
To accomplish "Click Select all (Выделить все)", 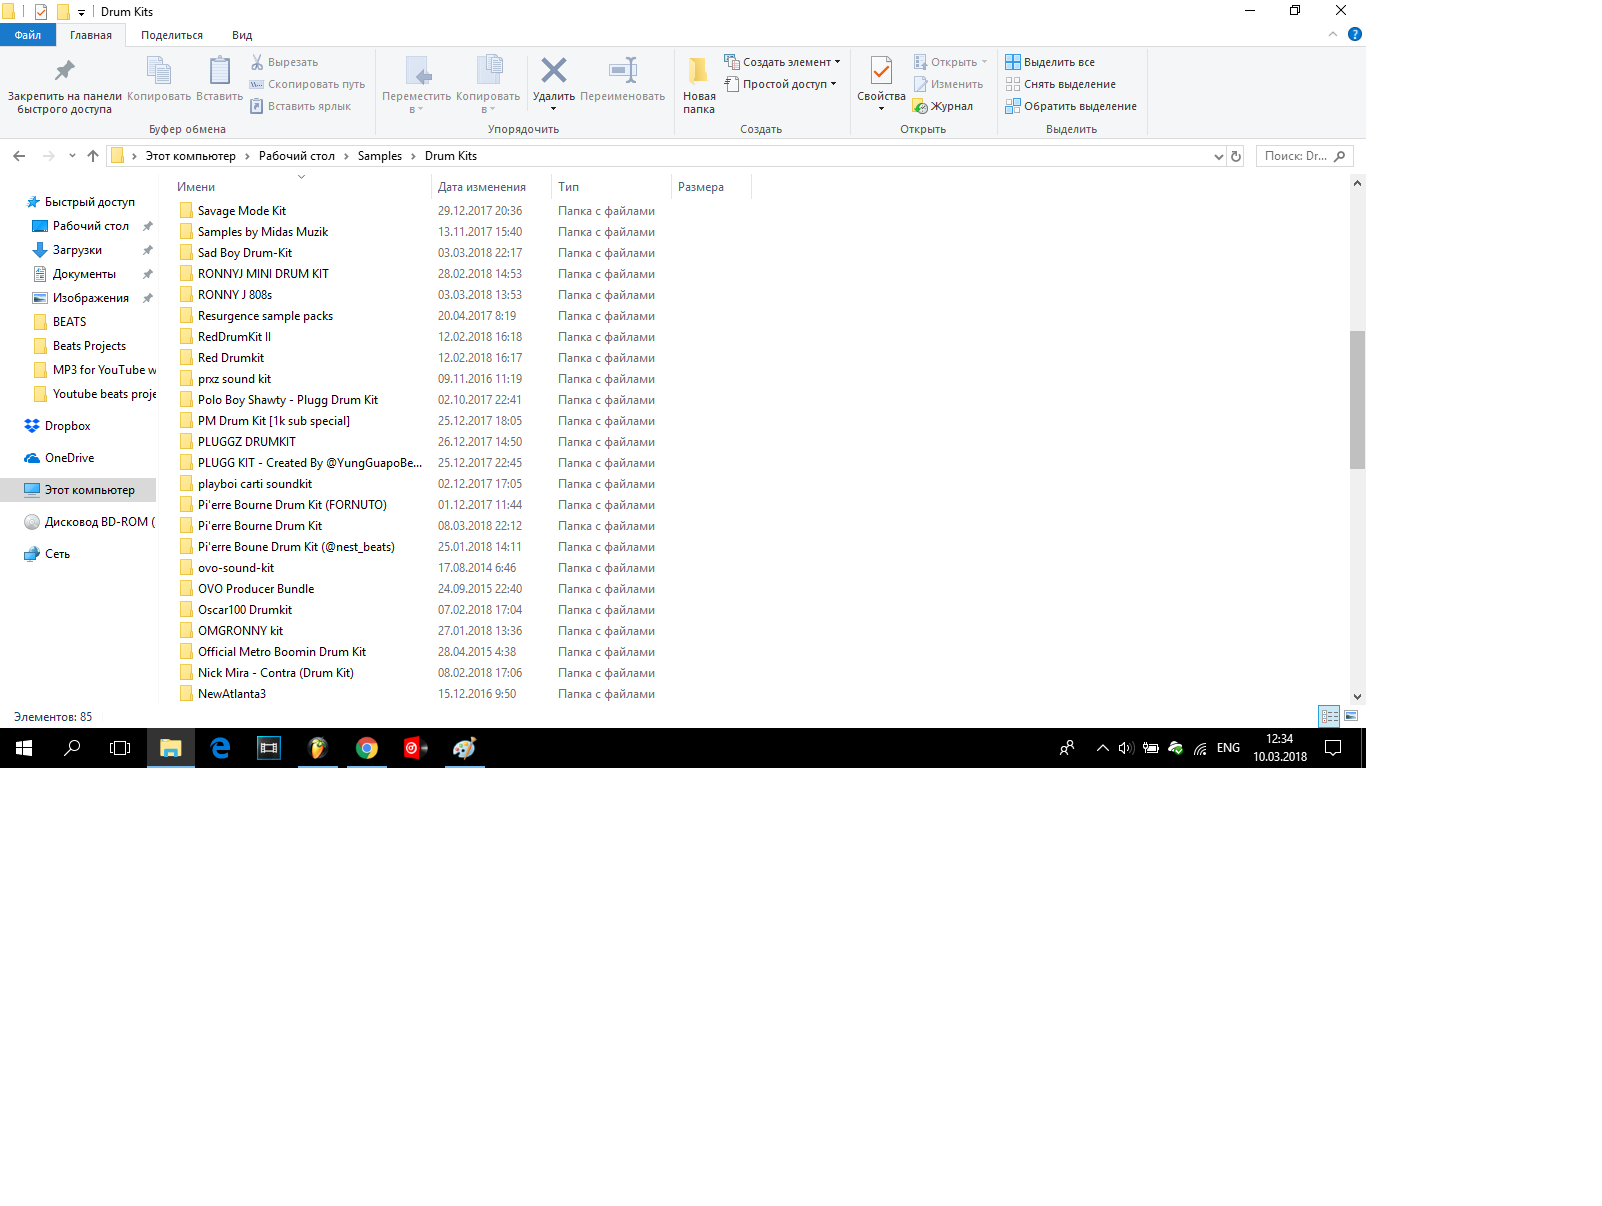I will tap(1050, 62).
